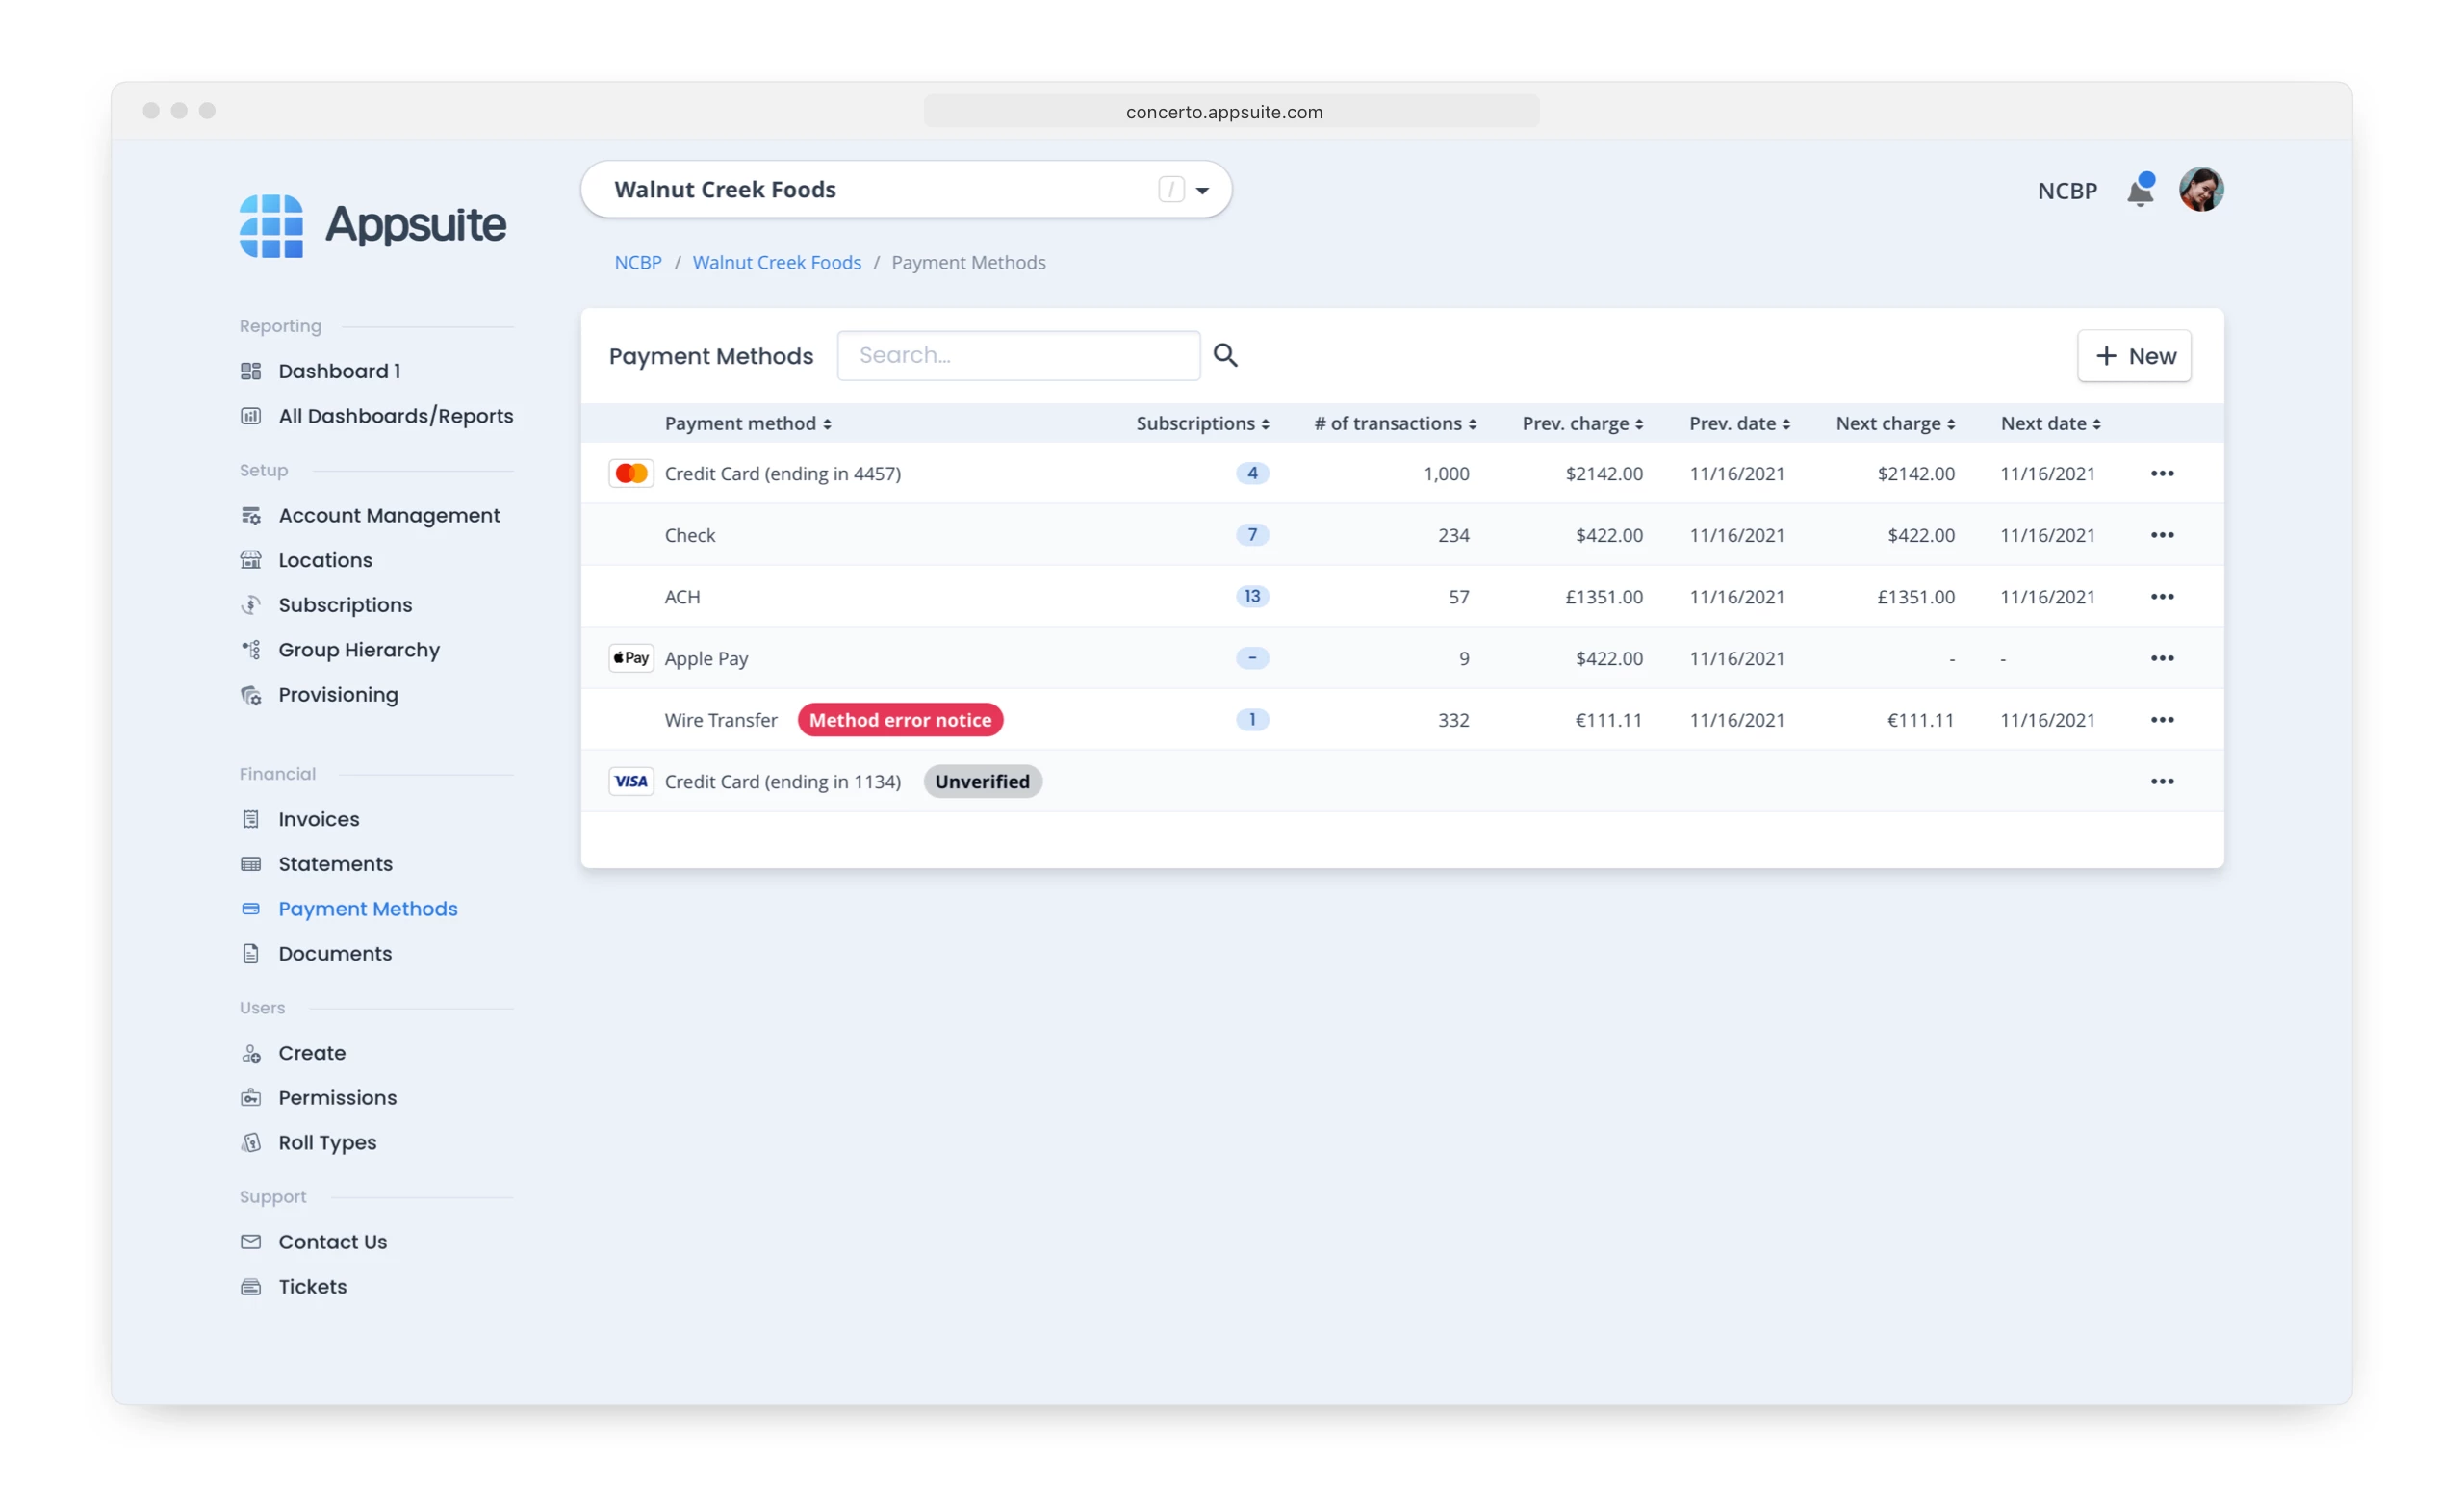Screen dimensions: 2464x1512
Task: Open the Tickets support page
Action: [x=312, y=1287]
